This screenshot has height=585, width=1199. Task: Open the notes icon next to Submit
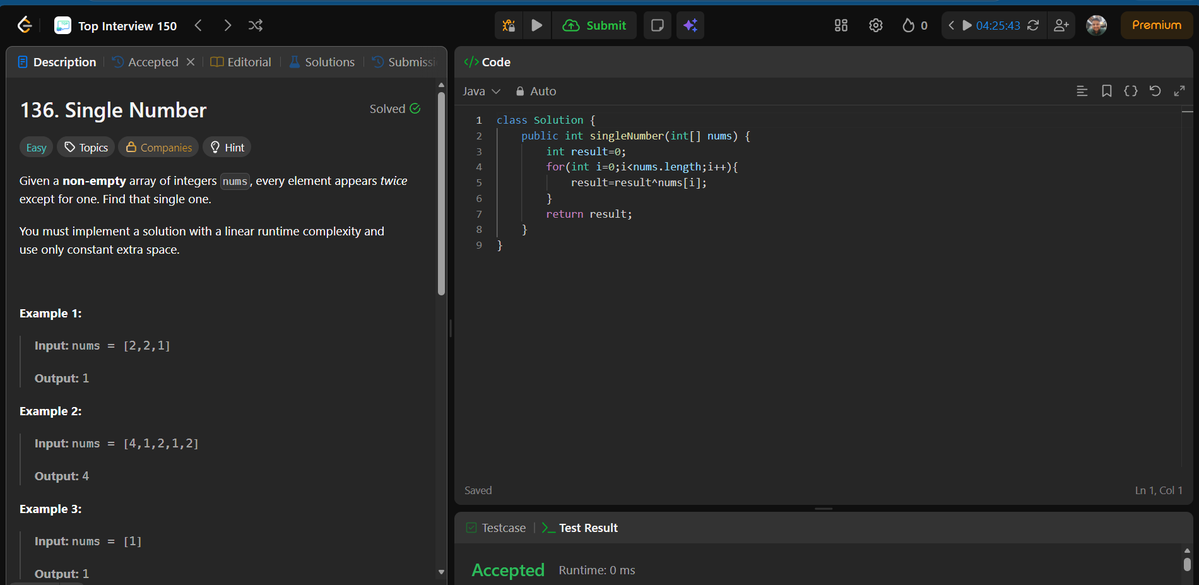[x=656, y=25]
